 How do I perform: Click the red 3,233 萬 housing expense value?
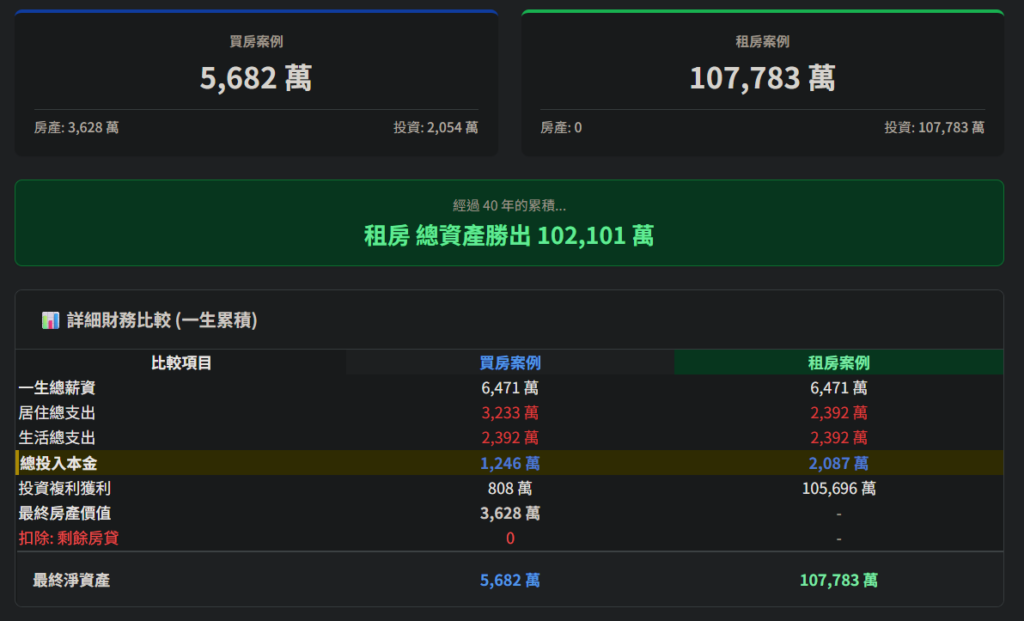click(510, 413)
